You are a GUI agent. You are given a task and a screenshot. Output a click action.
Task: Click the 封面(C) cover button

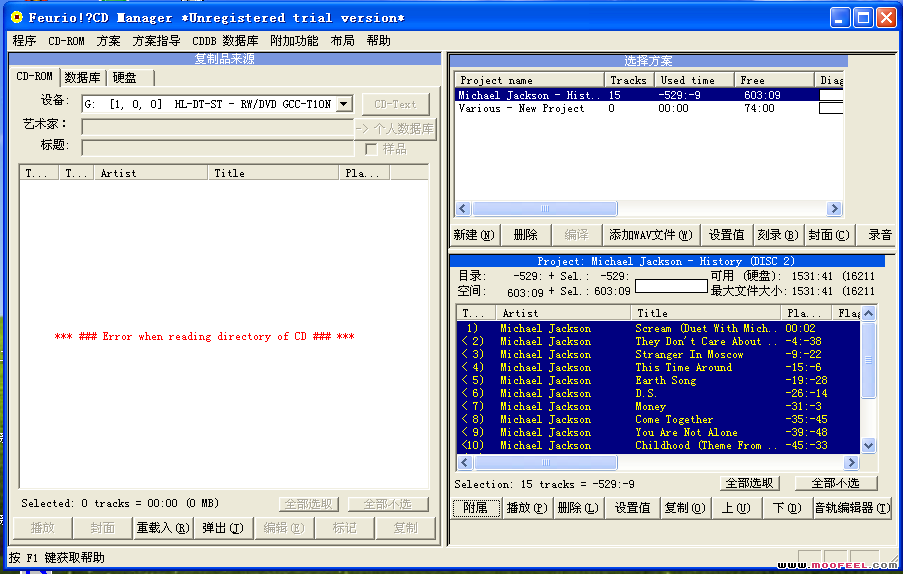tap(829, 235)
